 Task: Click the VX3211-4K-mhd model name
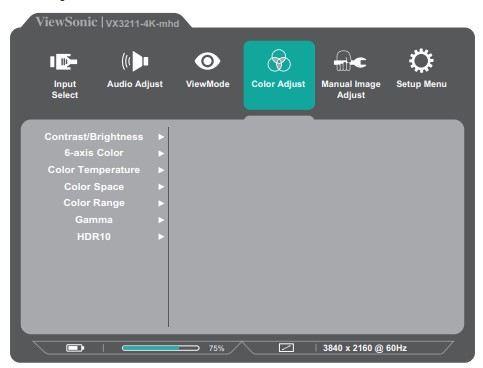point(142,24)
